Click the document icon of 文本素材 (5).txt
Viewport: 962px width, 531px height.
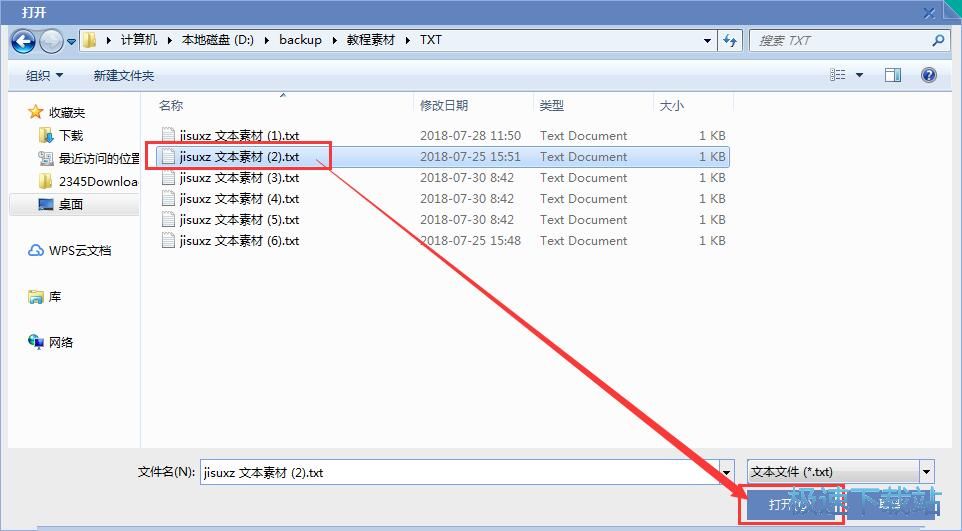pos(168,219)
